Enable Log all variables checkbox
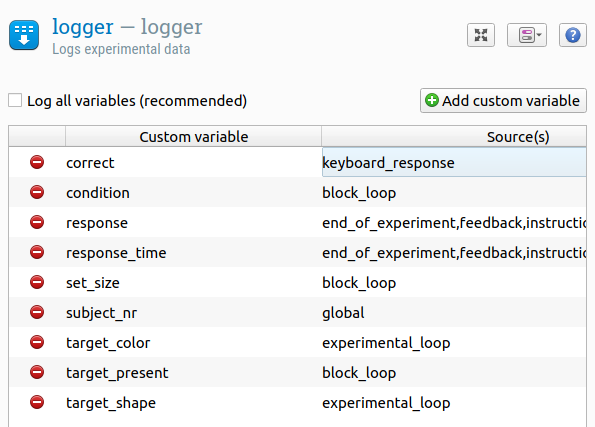The image size is (595, 427). (x=15, y=101)
